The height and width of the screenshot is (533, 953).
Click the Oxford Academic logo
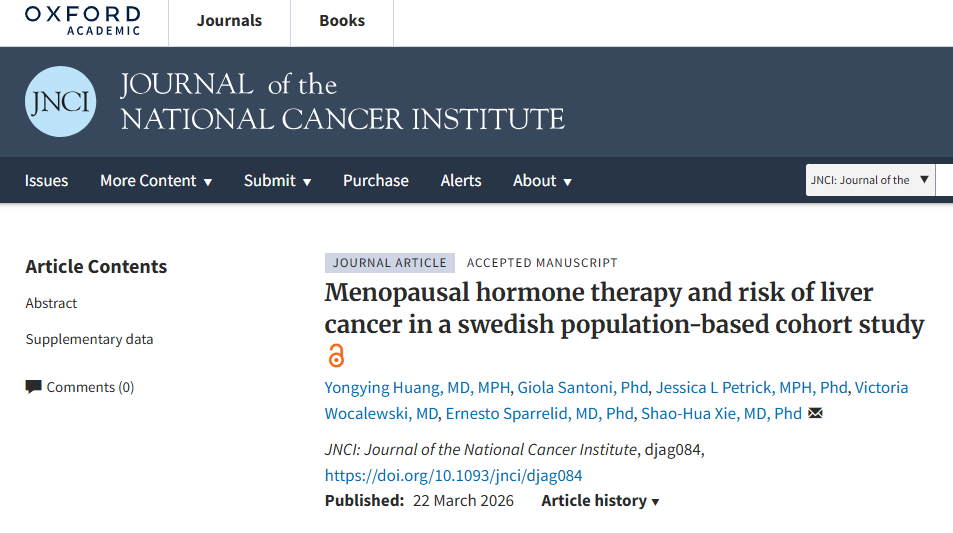[82, 20]
